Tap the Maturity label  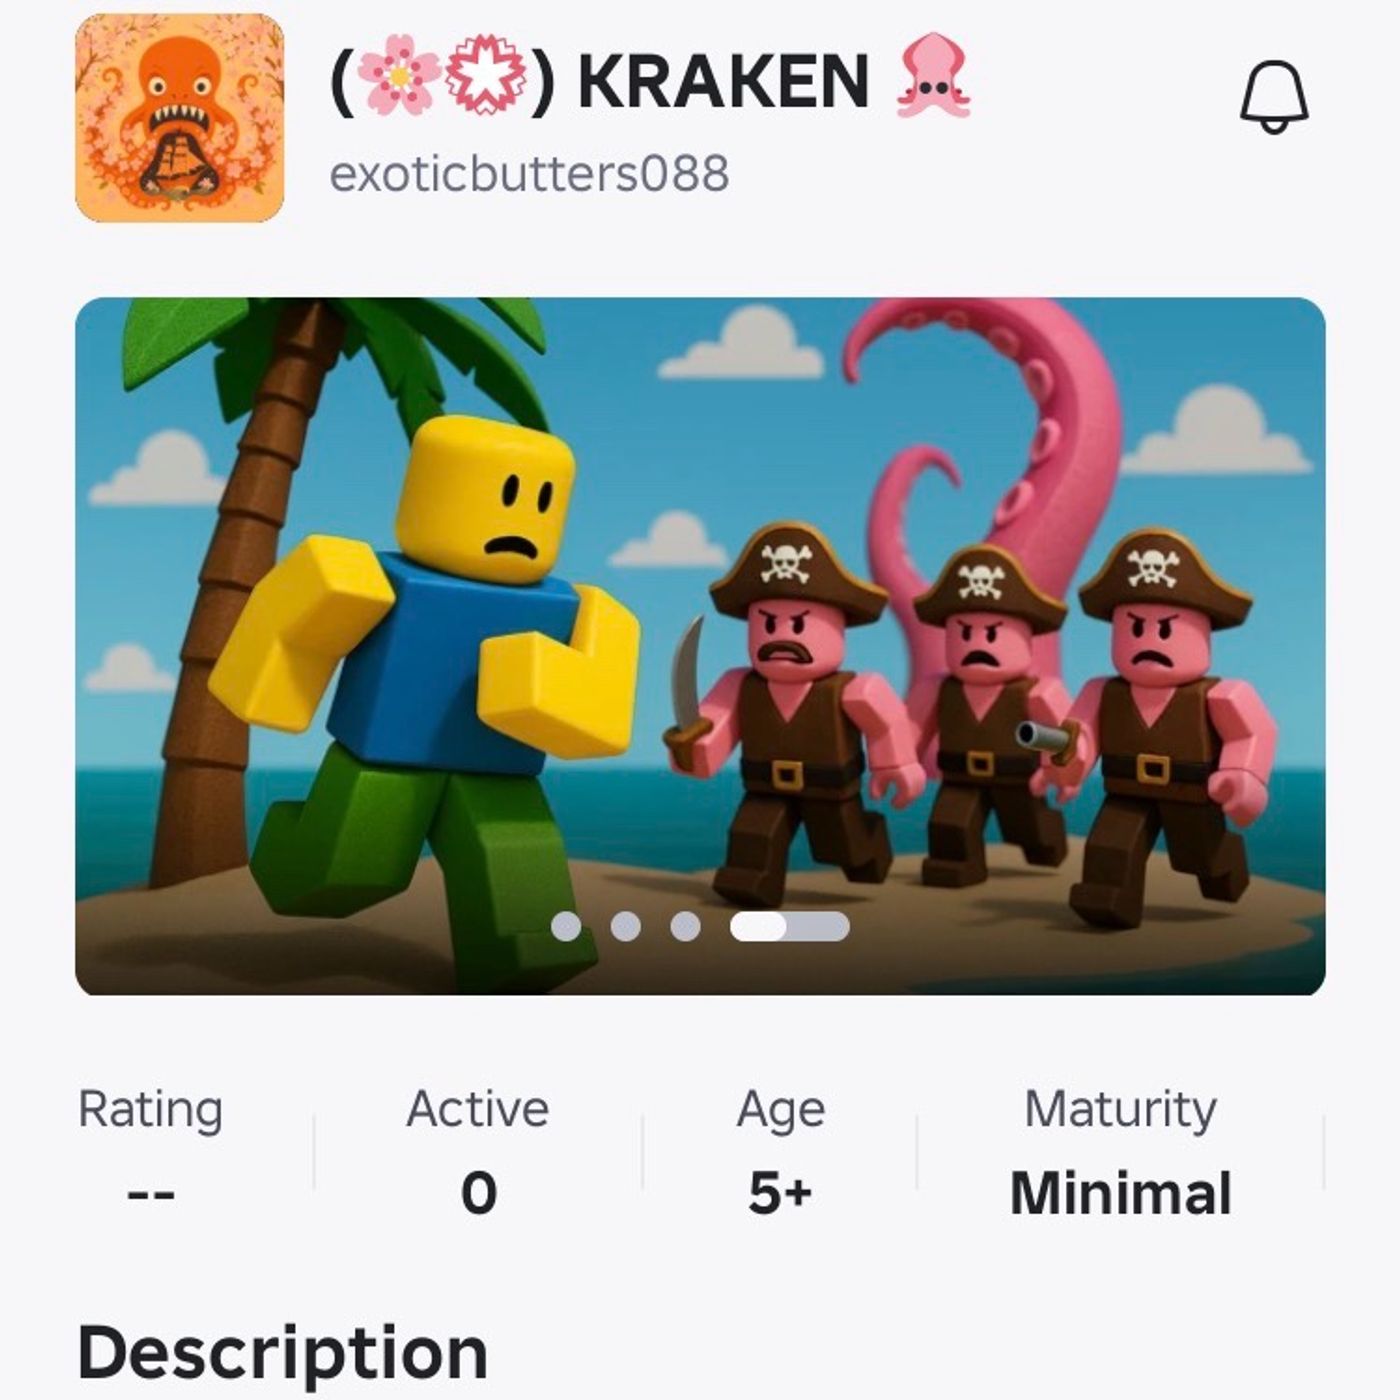[x=1121, y=1111]
